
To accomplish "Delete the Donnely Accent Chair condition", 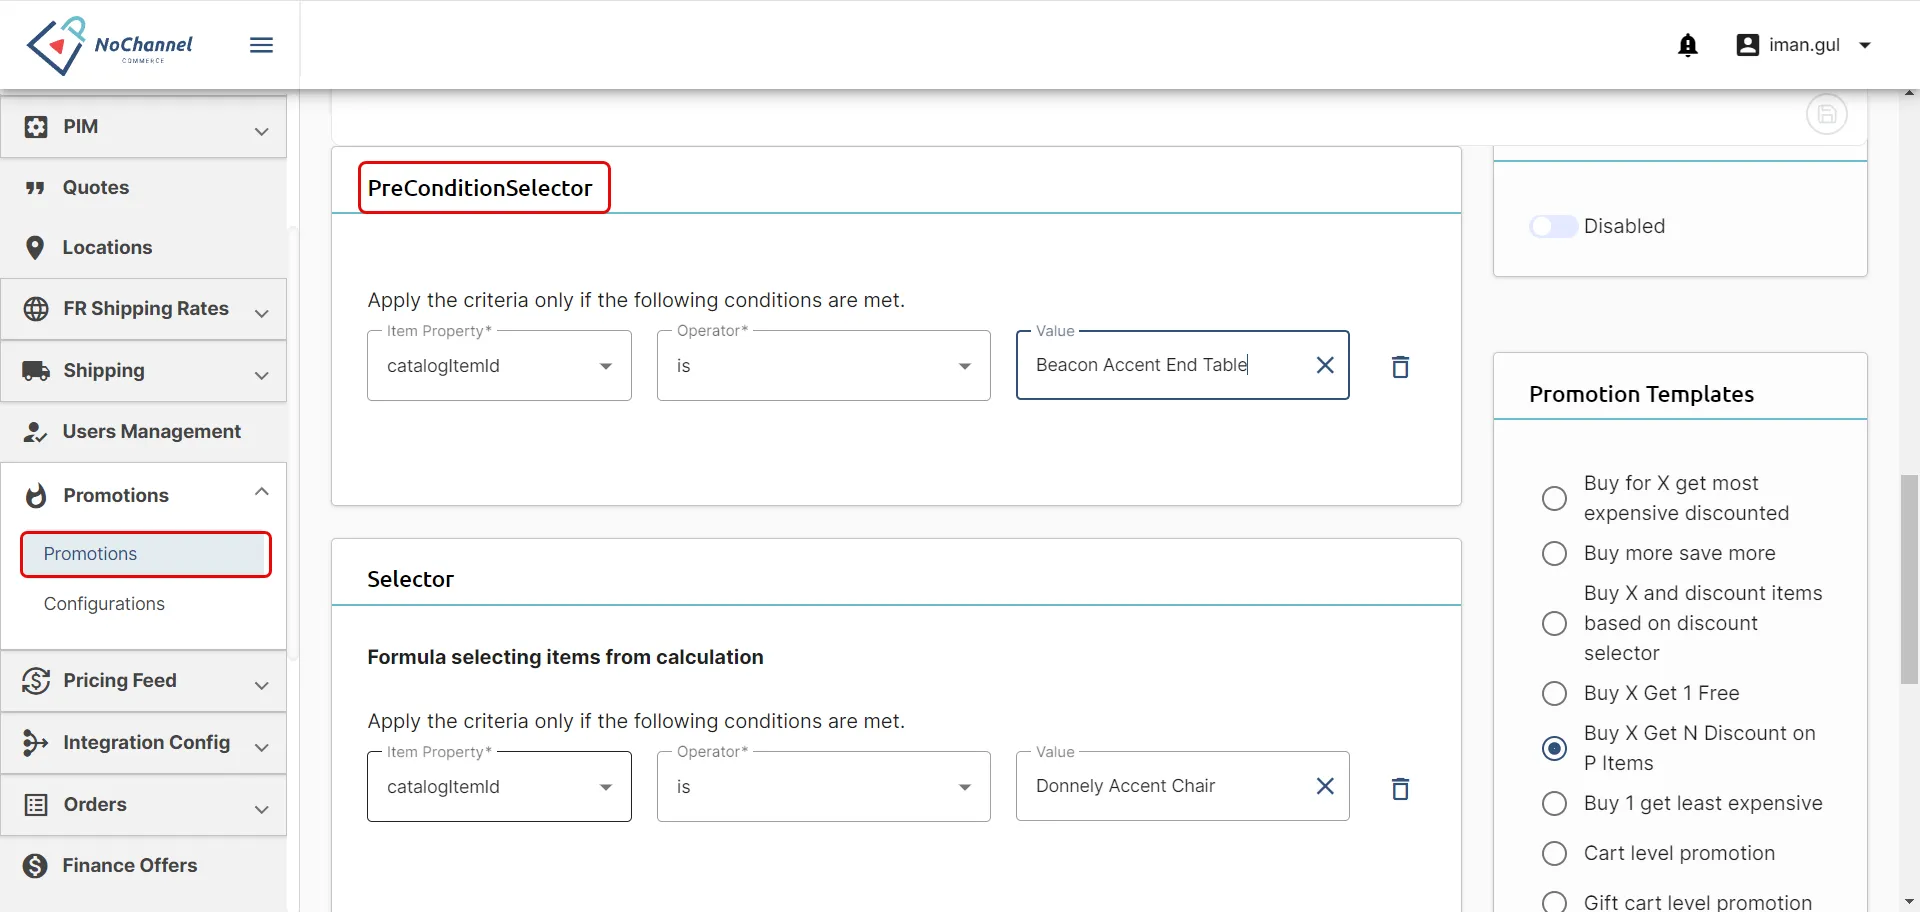I will click(x=1401, y=789).
